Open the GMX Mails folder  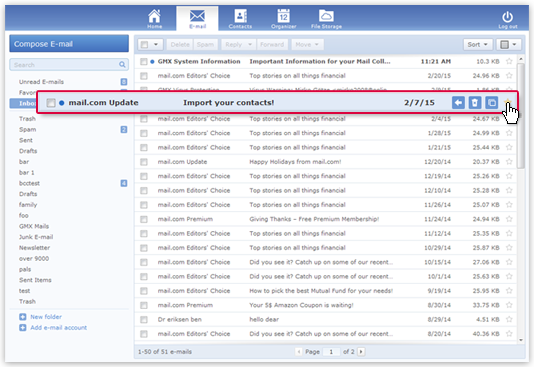click(x=34, y=226)
